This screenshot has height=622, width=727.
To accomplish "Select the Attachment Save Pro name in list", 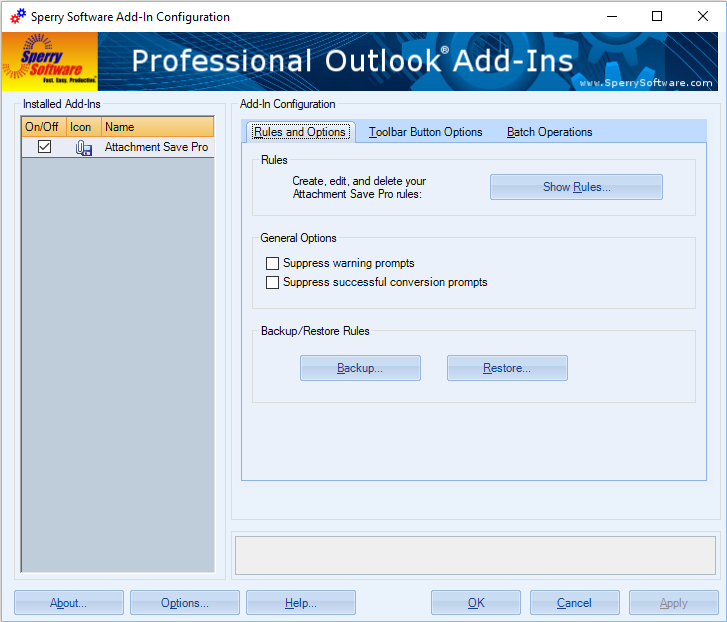I will (156, 147).
